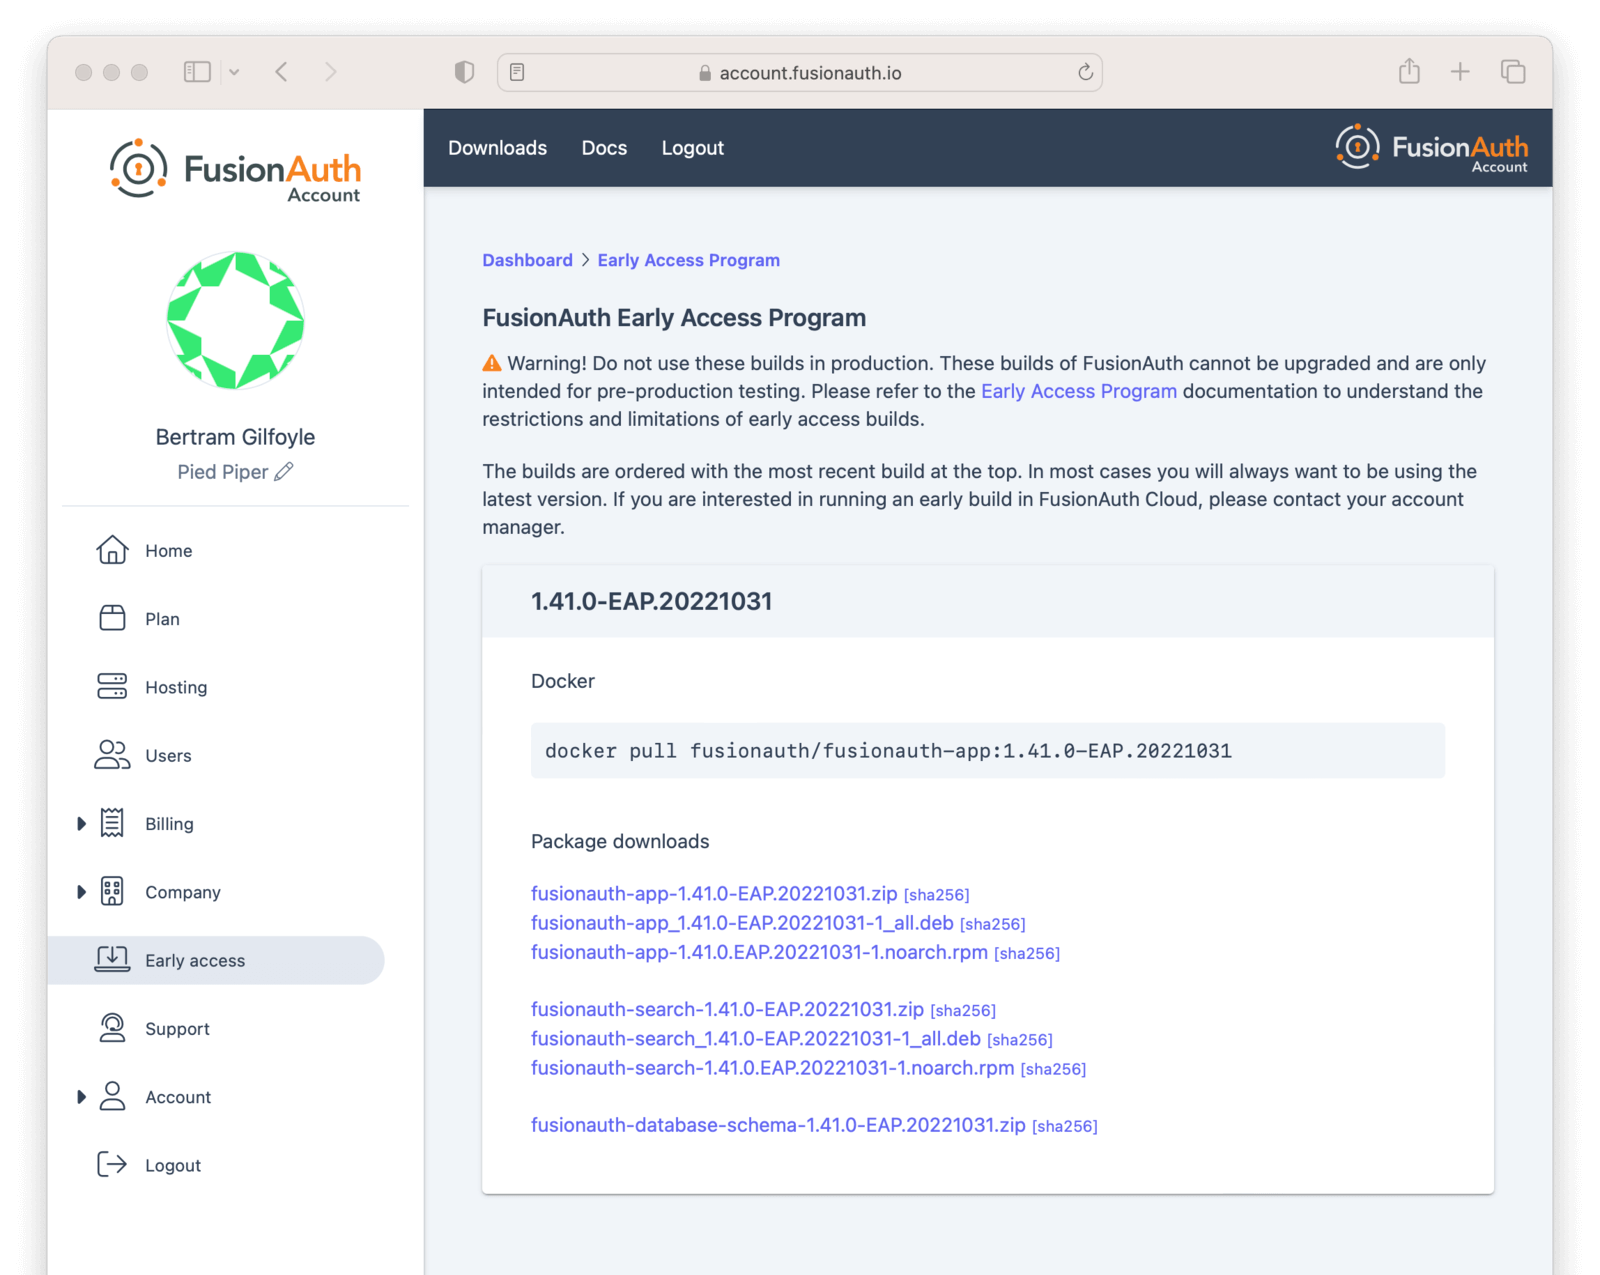Screen dimensions: 1600x1275
Task: Click the reader view icon in the address bar
Action: coord(517,72)
